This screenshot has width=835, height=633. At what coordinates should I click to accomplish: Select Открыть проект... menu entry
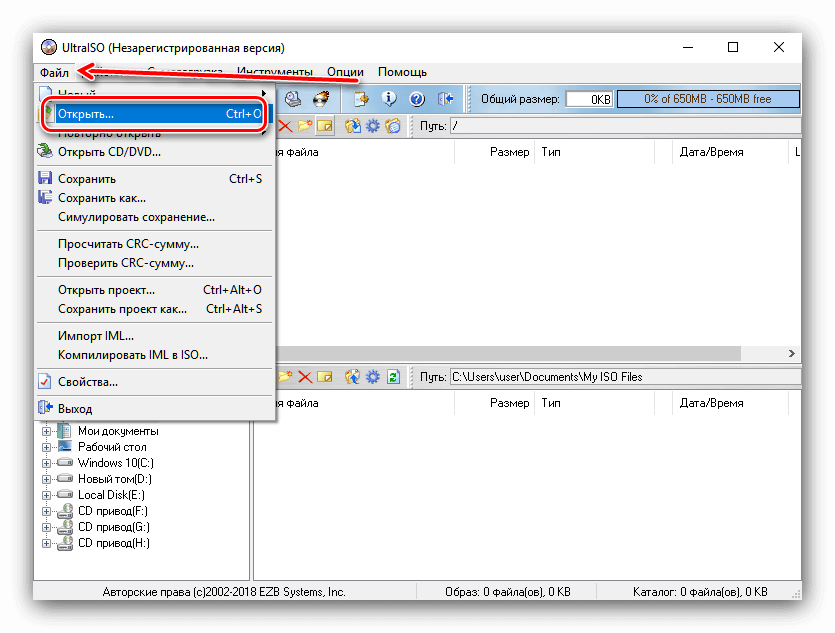[154, 290]
